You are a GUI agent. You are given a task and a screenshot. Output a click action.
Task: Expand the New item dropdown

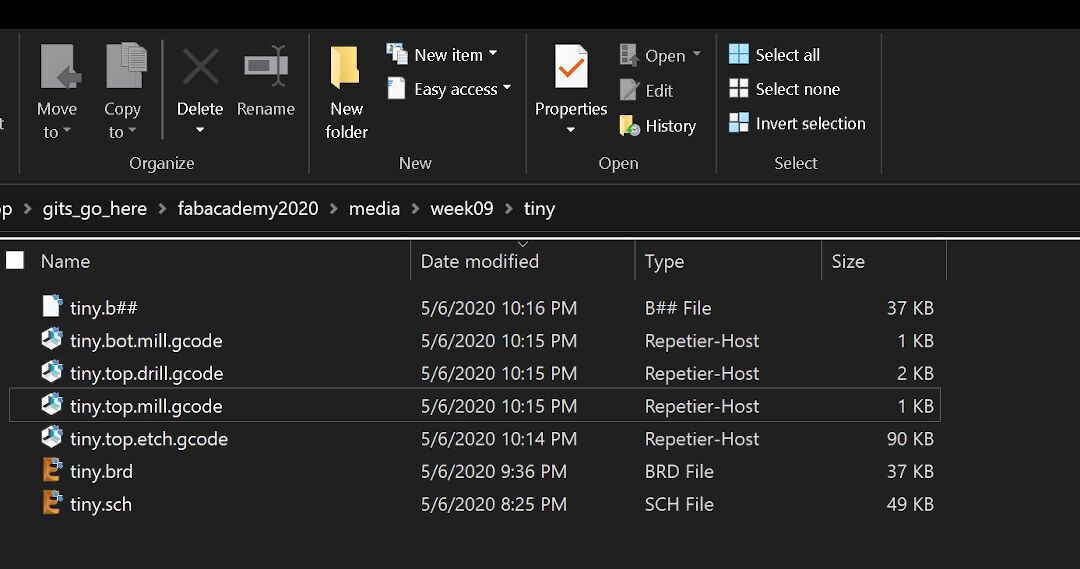click(x=492, y=55)
